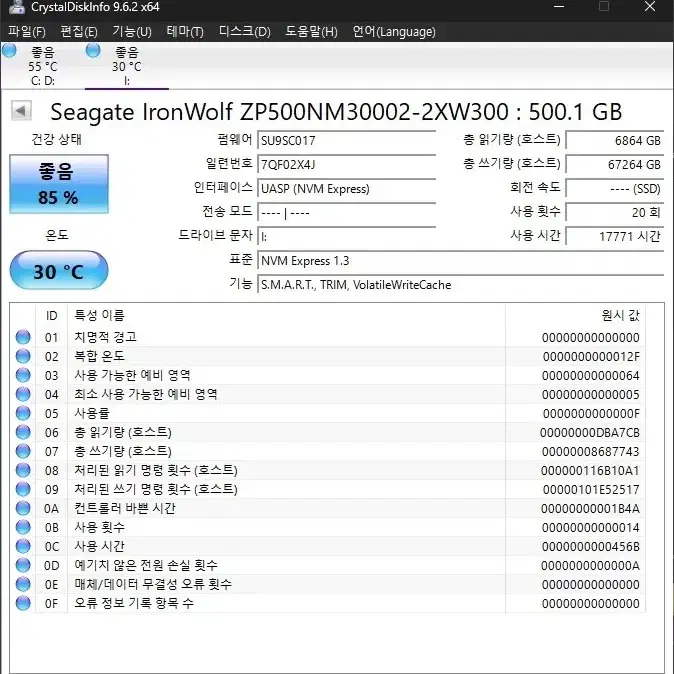674x674 pixels.
Task: Click the transfer mode field
Action: point(346,213)
